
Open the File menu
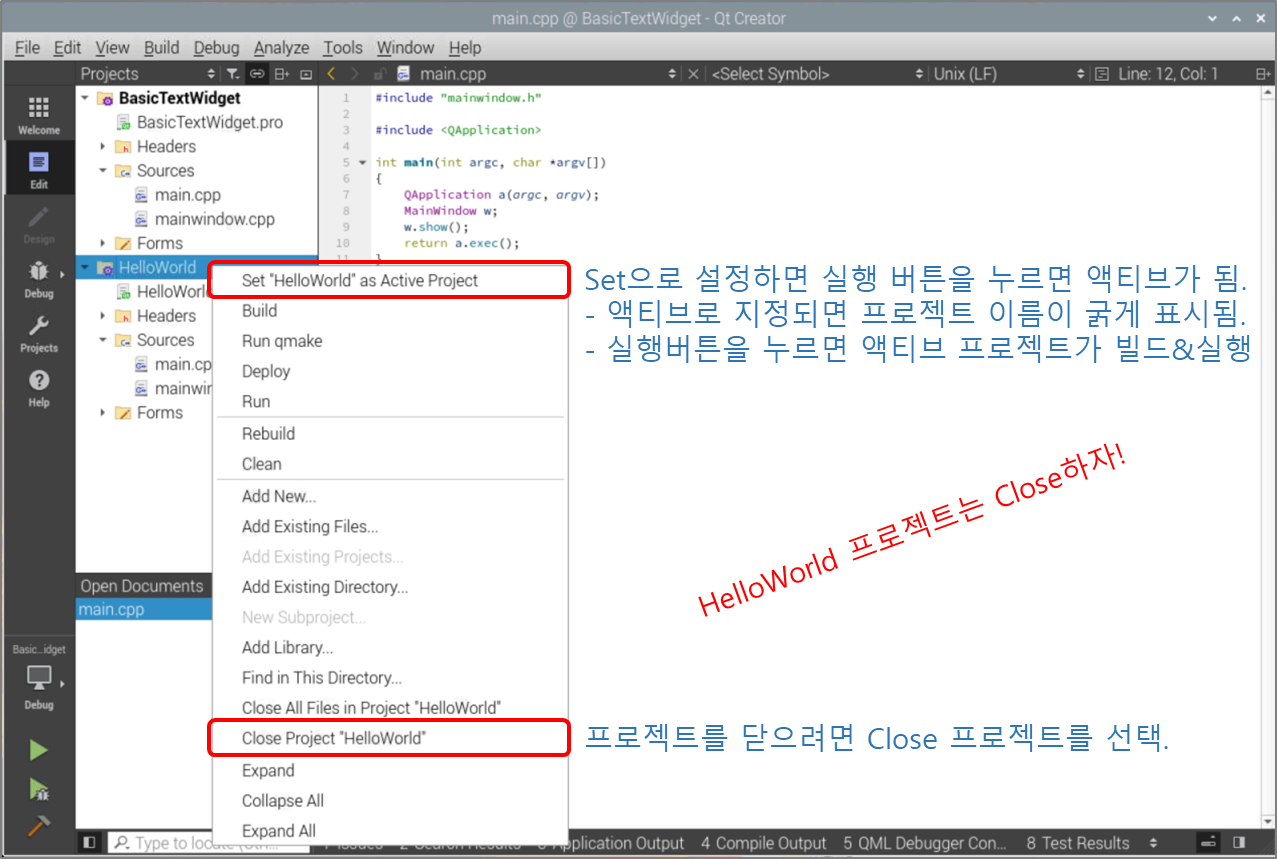(x=27, y=47)
